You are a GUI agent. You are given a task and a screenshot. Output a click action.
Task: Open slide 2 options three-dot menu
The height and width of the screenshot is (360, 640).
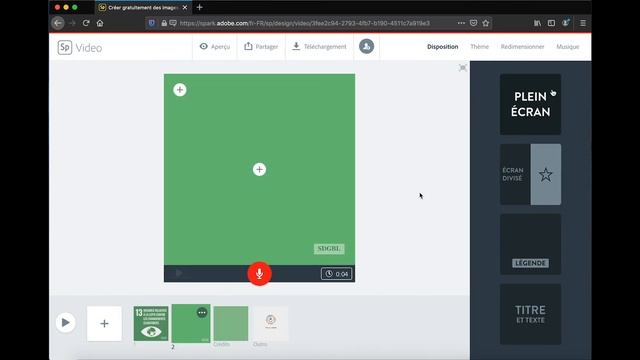coord(202,313)
